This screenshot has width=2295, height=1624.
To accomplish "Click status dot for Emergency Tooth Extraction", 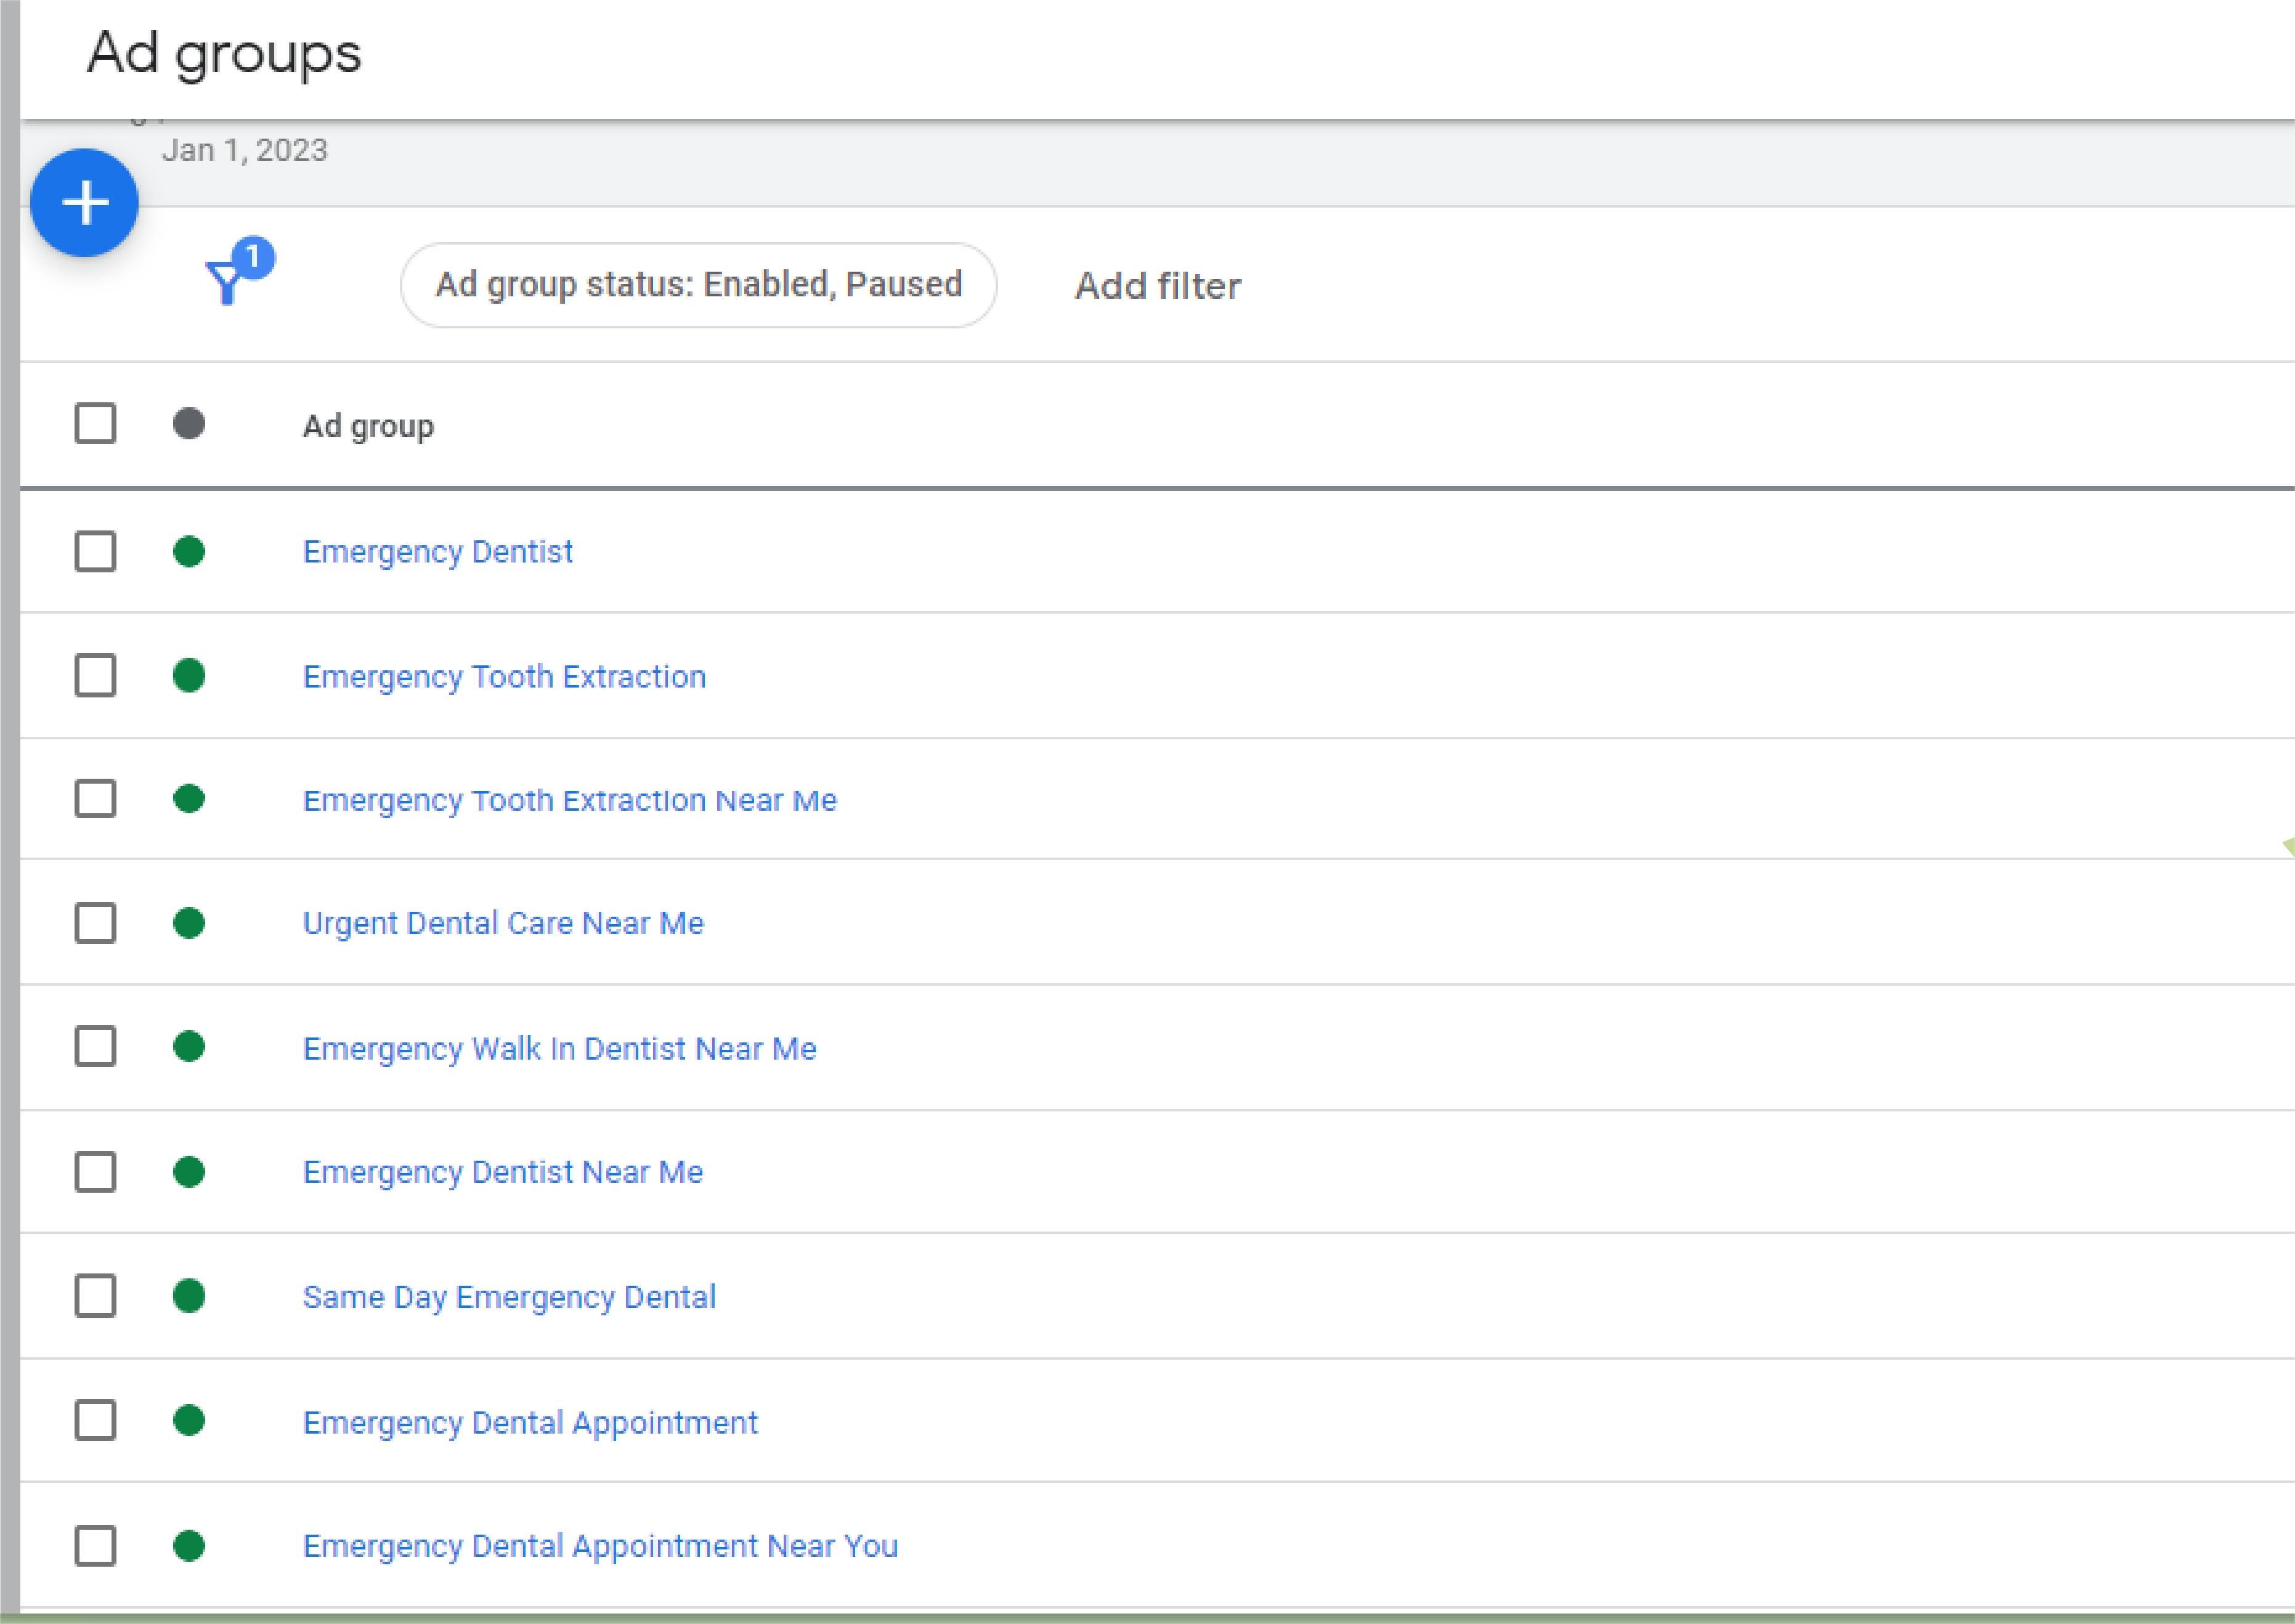I will click(189, 675).
